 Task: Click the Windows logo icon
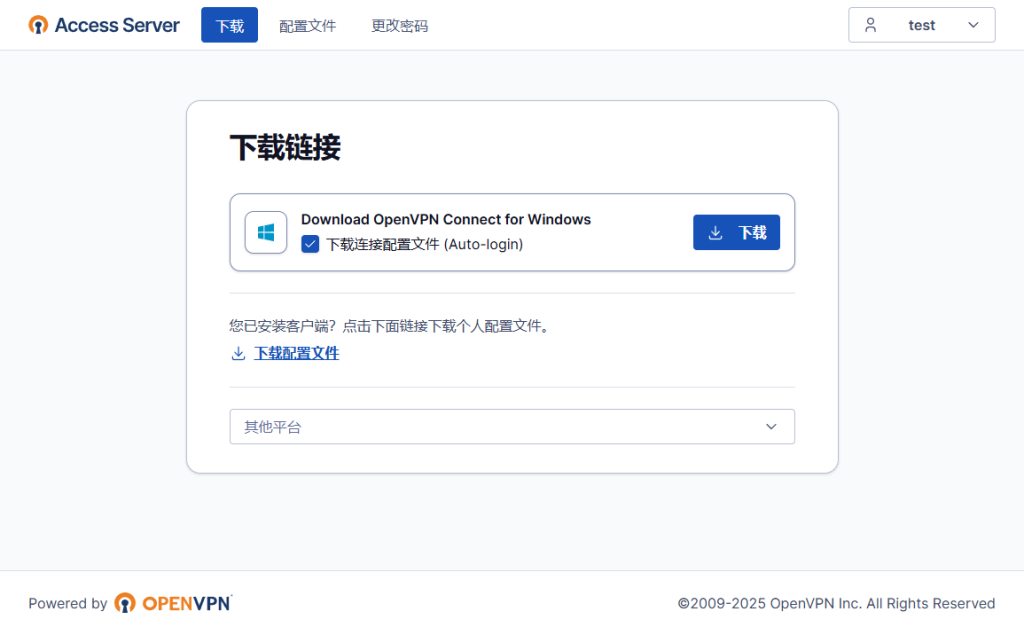click(266, 233)
